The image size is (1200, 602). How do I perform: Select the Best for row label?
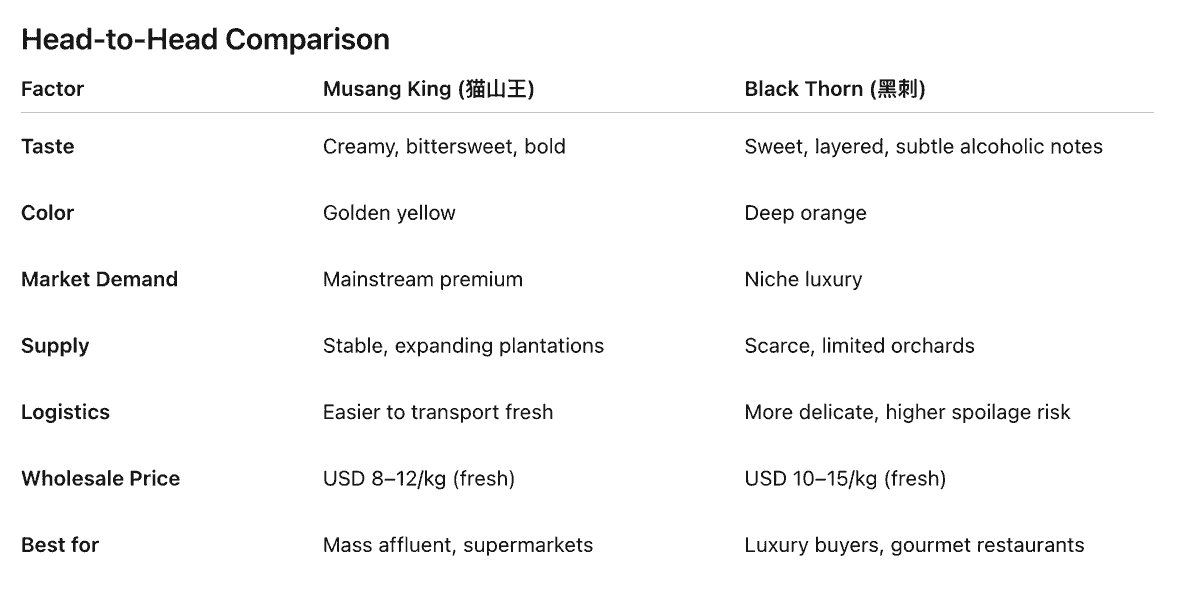click(x=60, y=545)
